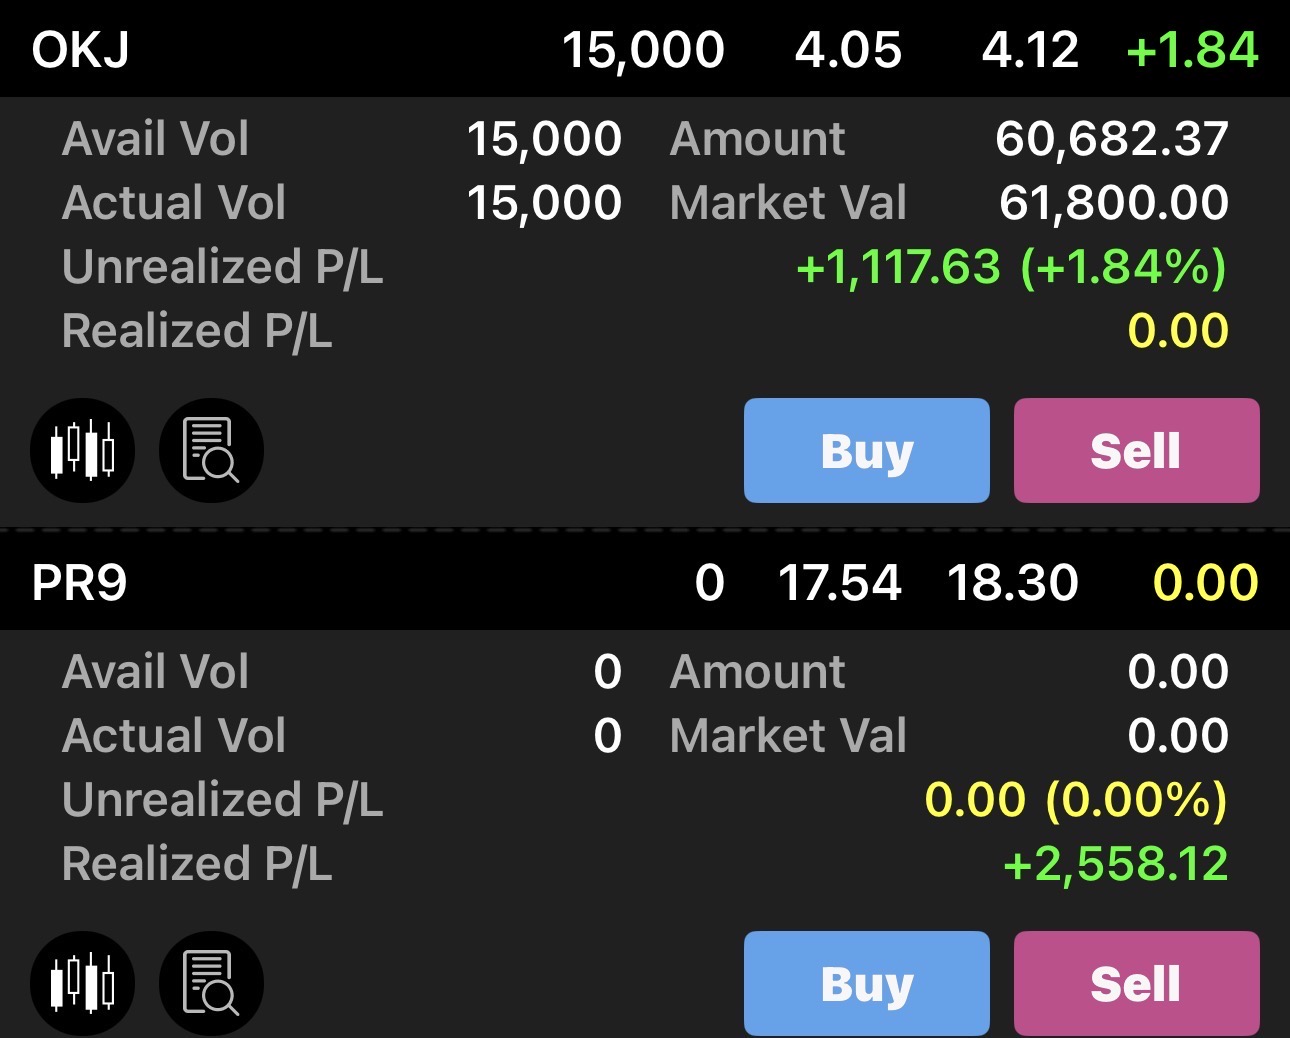This screenshot has height=1038, width=1290.
Task: Open the candlestick chart for PR9
Action: [83, 983]
